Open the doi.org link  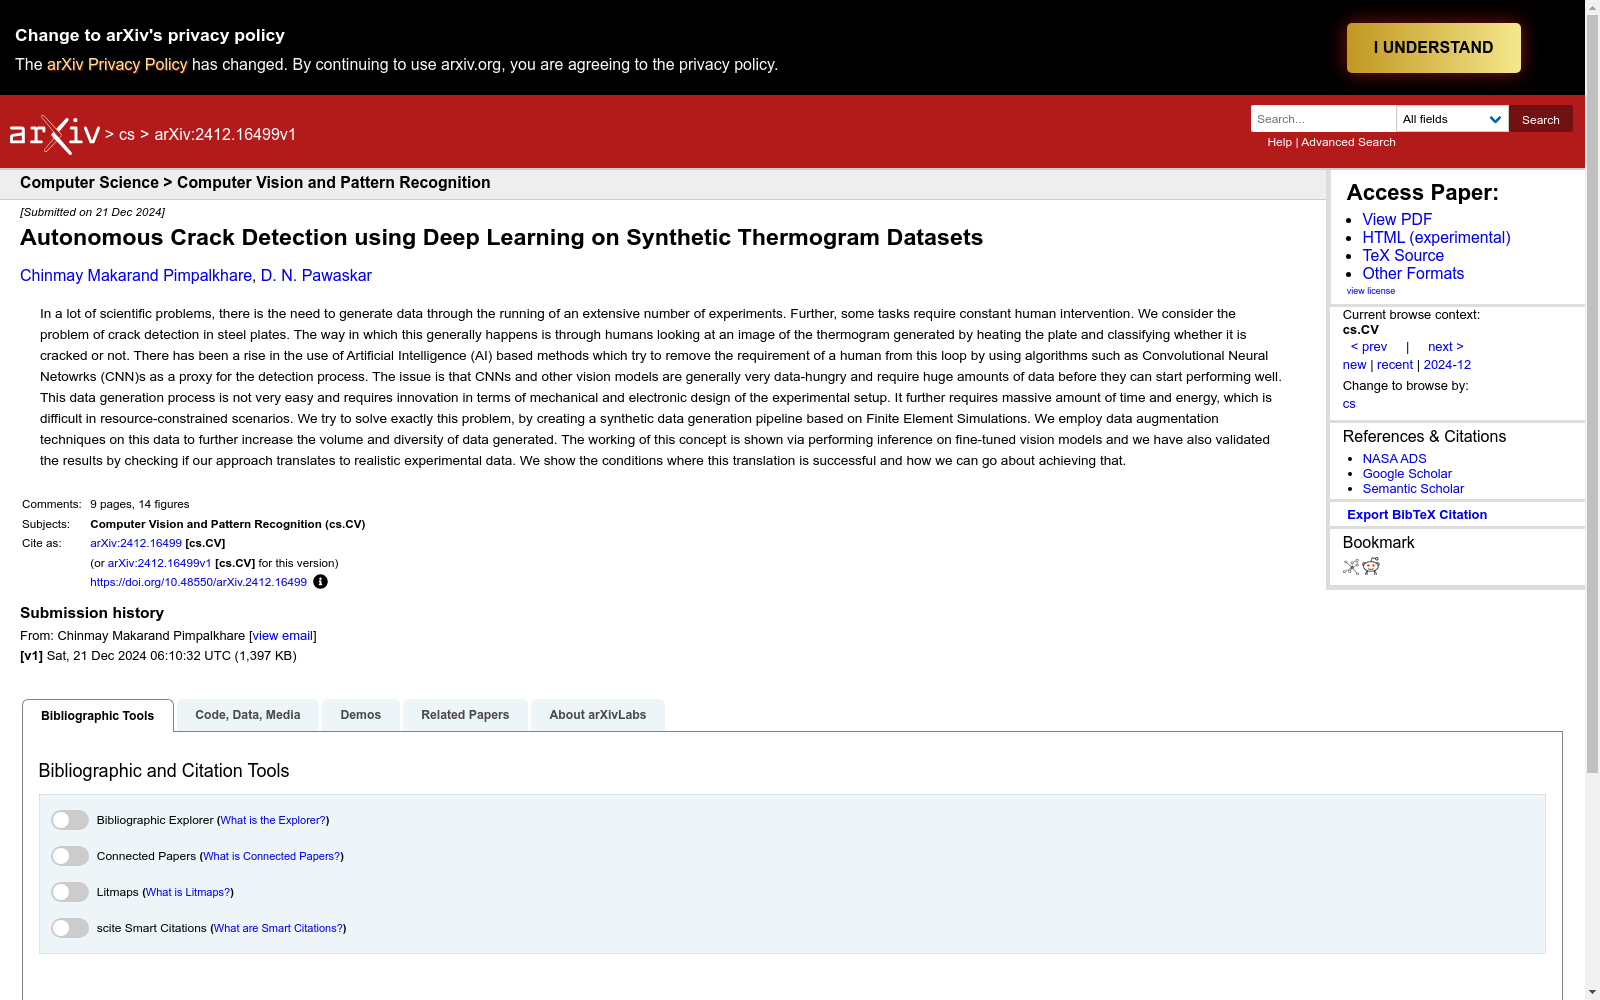[198, 582]
